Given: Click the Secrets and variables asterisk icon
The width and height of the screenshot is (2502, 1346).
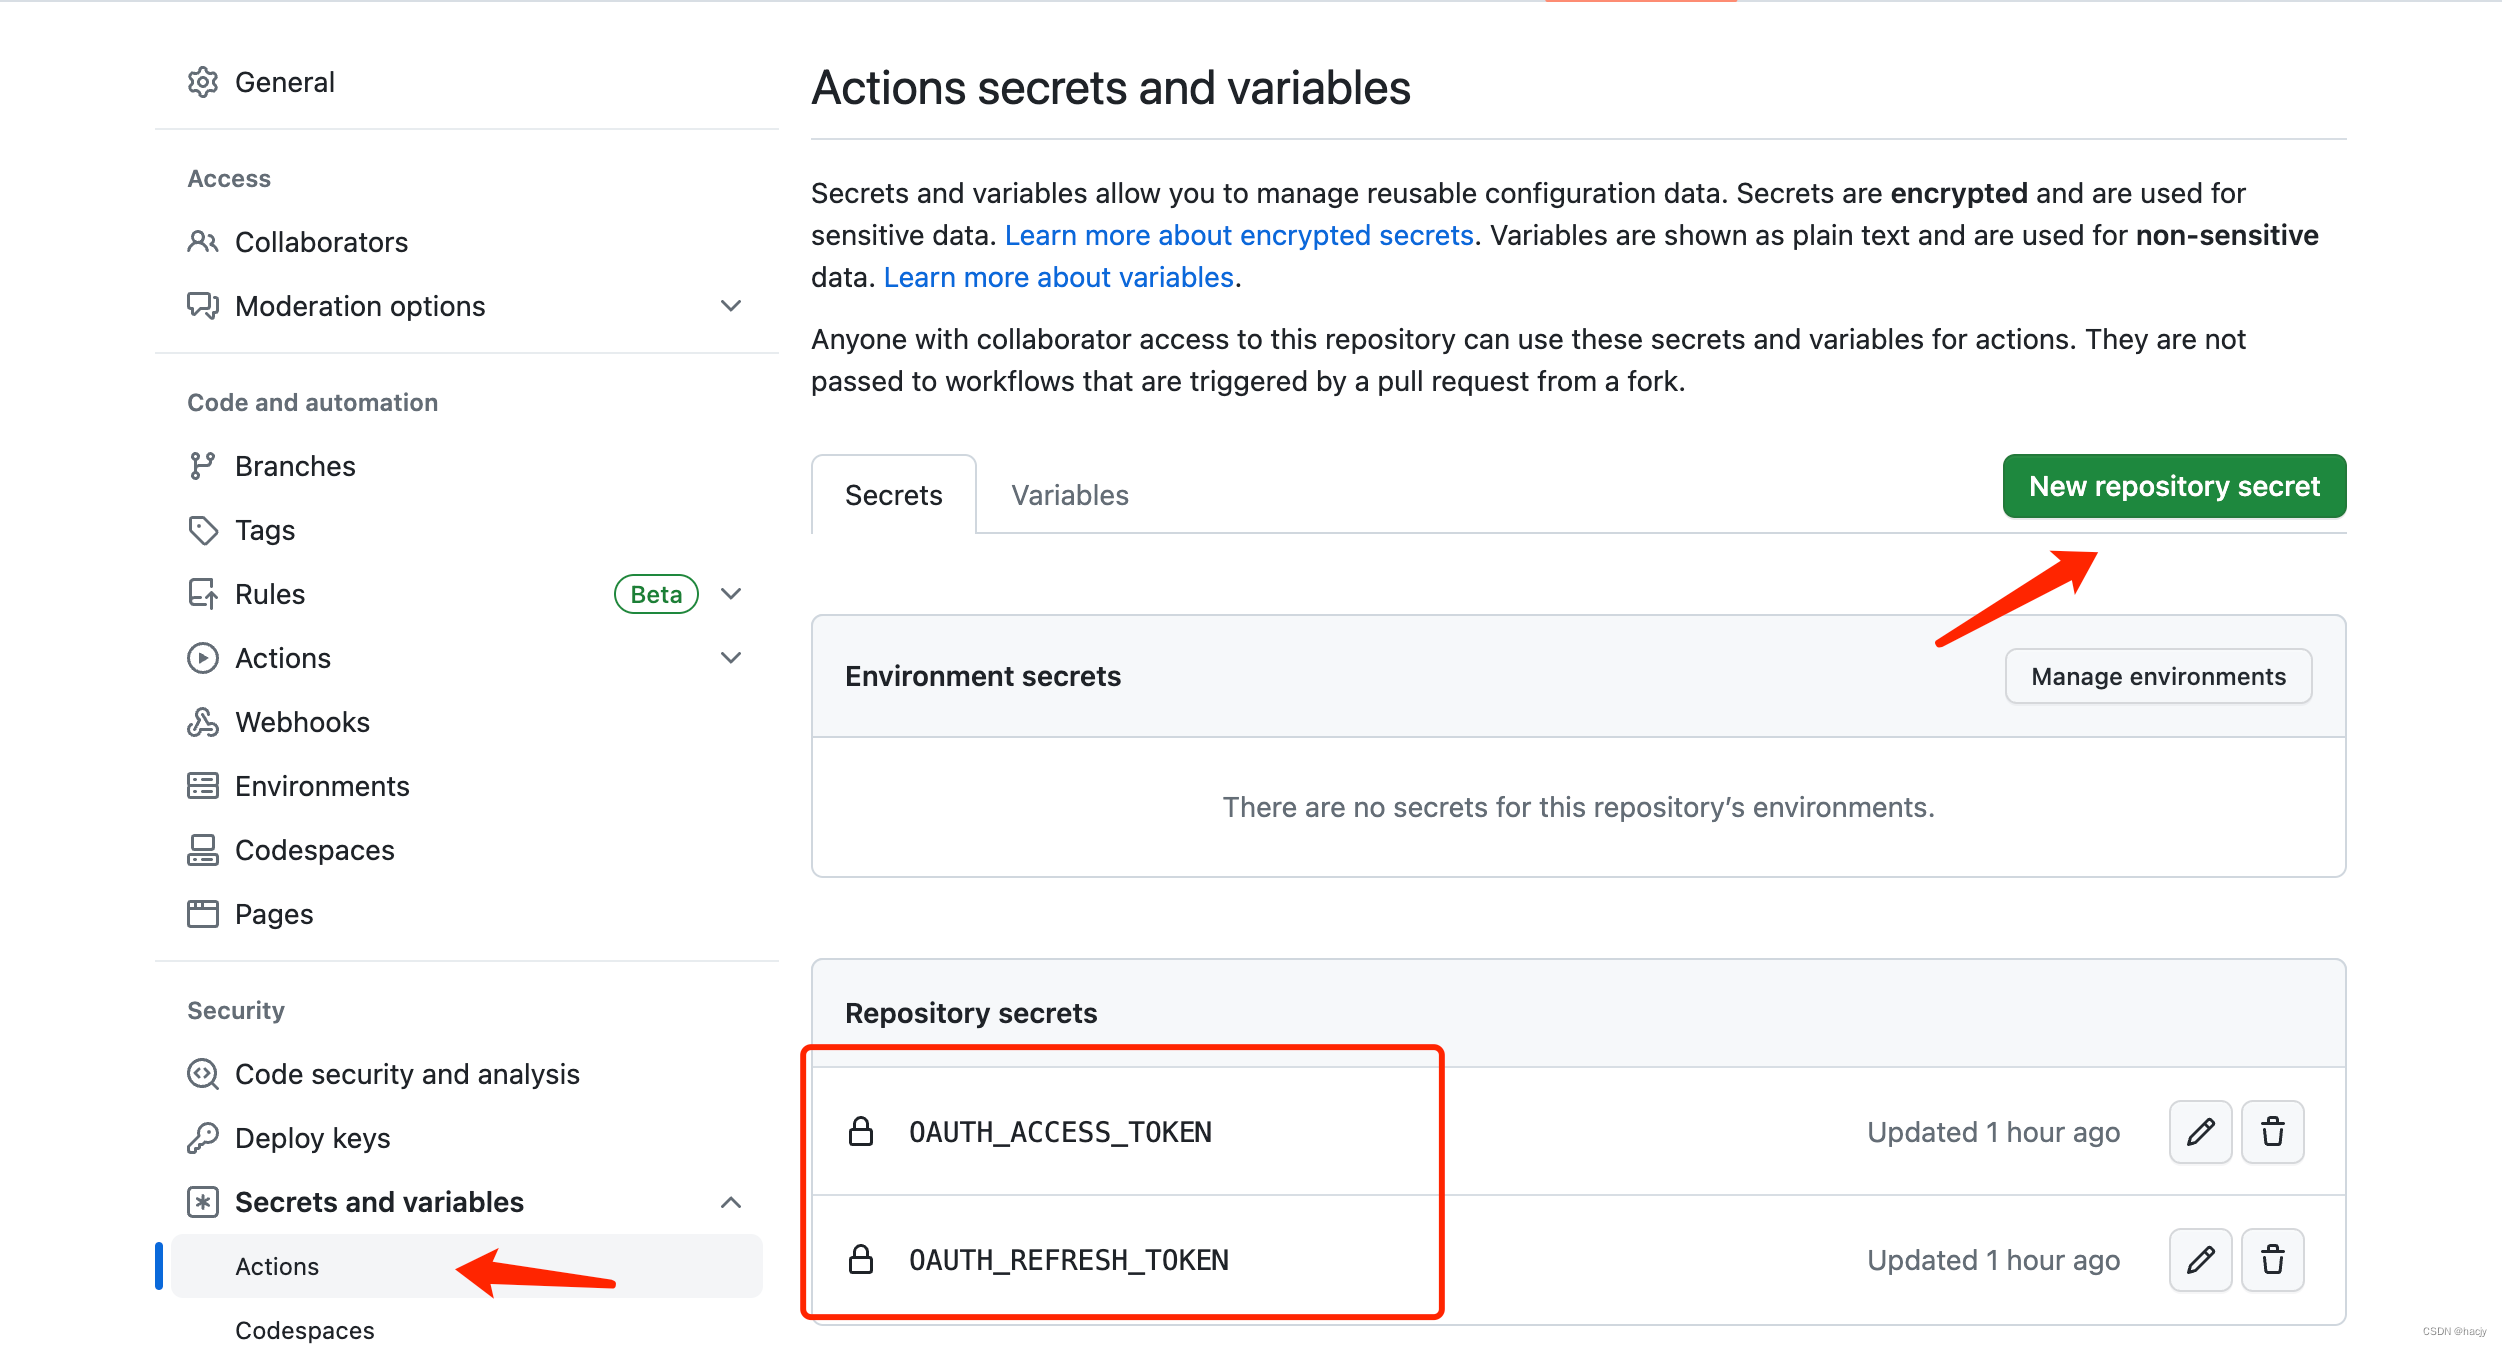Looking at the screenshot, I should [203, 1202].
